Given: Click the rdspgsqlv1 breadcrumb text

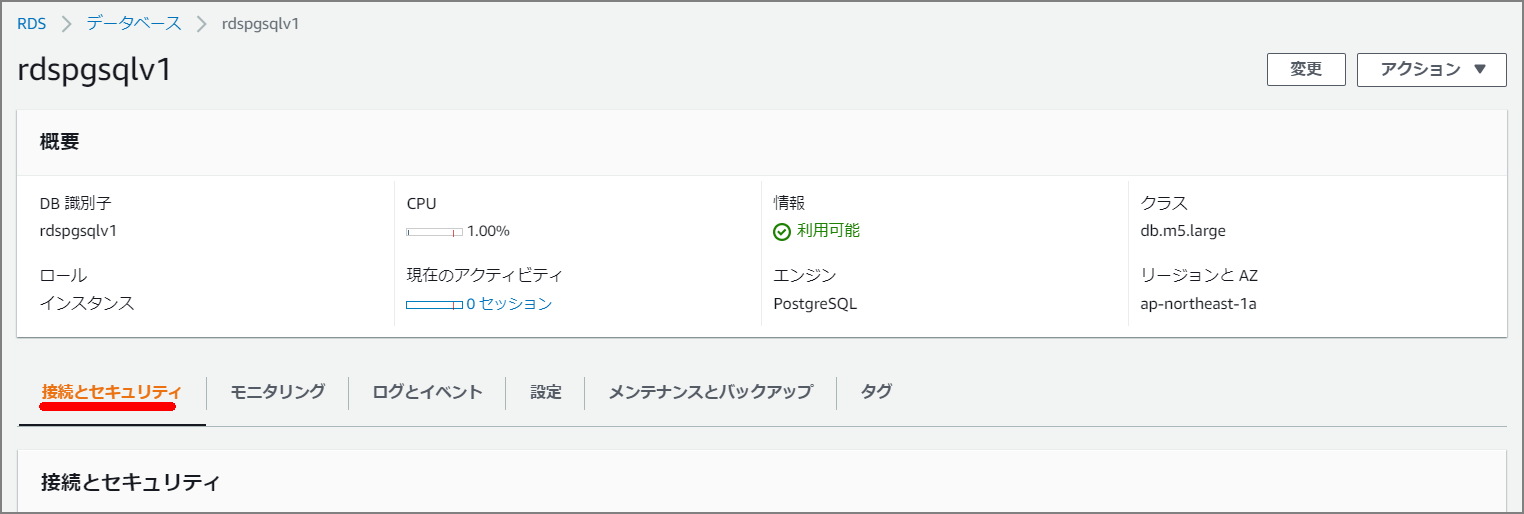Looking at the screenshot, I should tap(260, 24).
